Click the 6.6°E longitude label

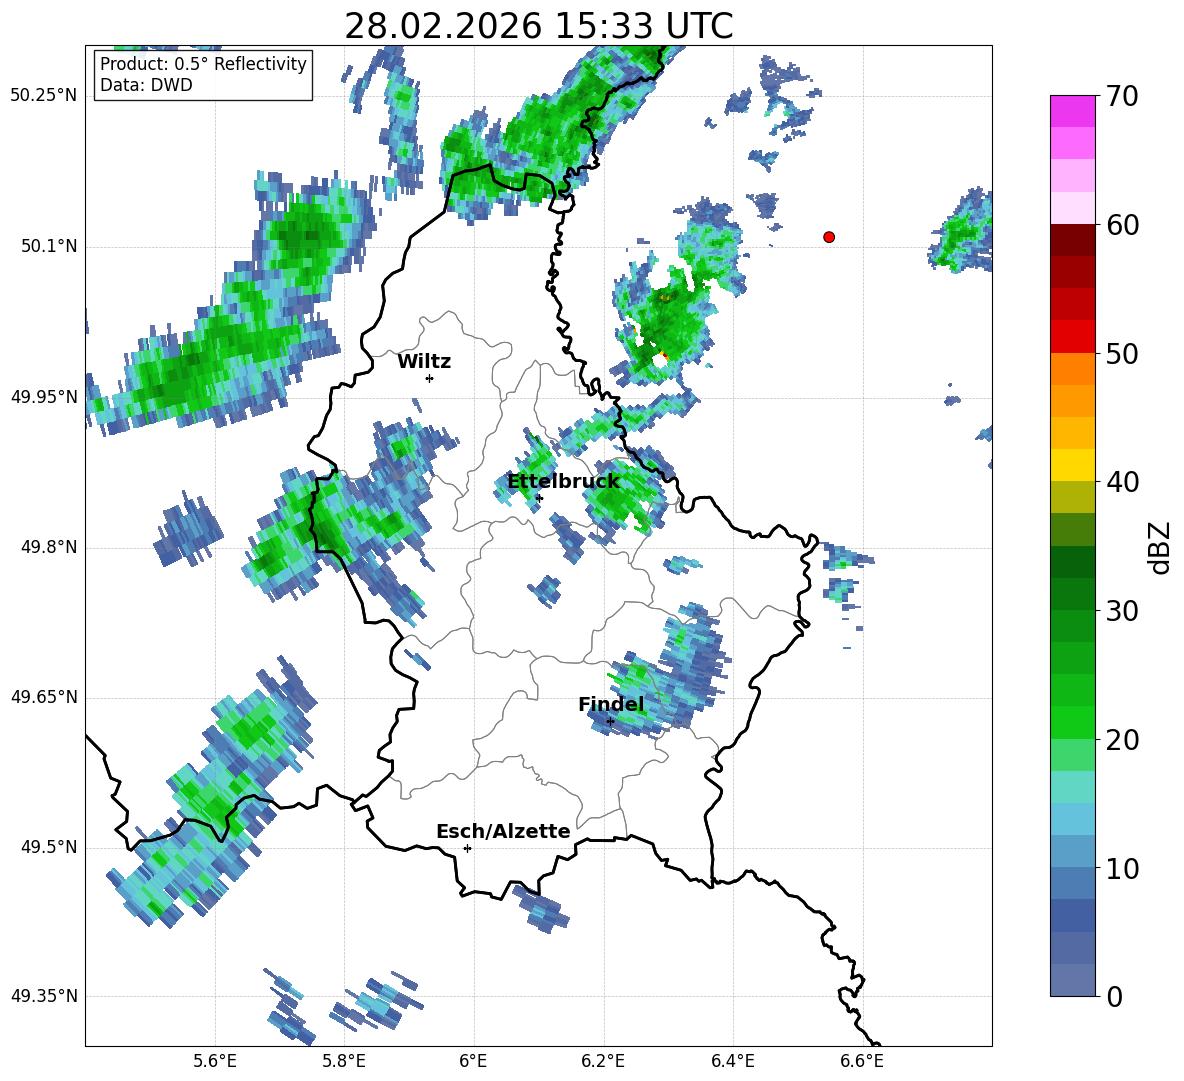tap(862, 1061)
